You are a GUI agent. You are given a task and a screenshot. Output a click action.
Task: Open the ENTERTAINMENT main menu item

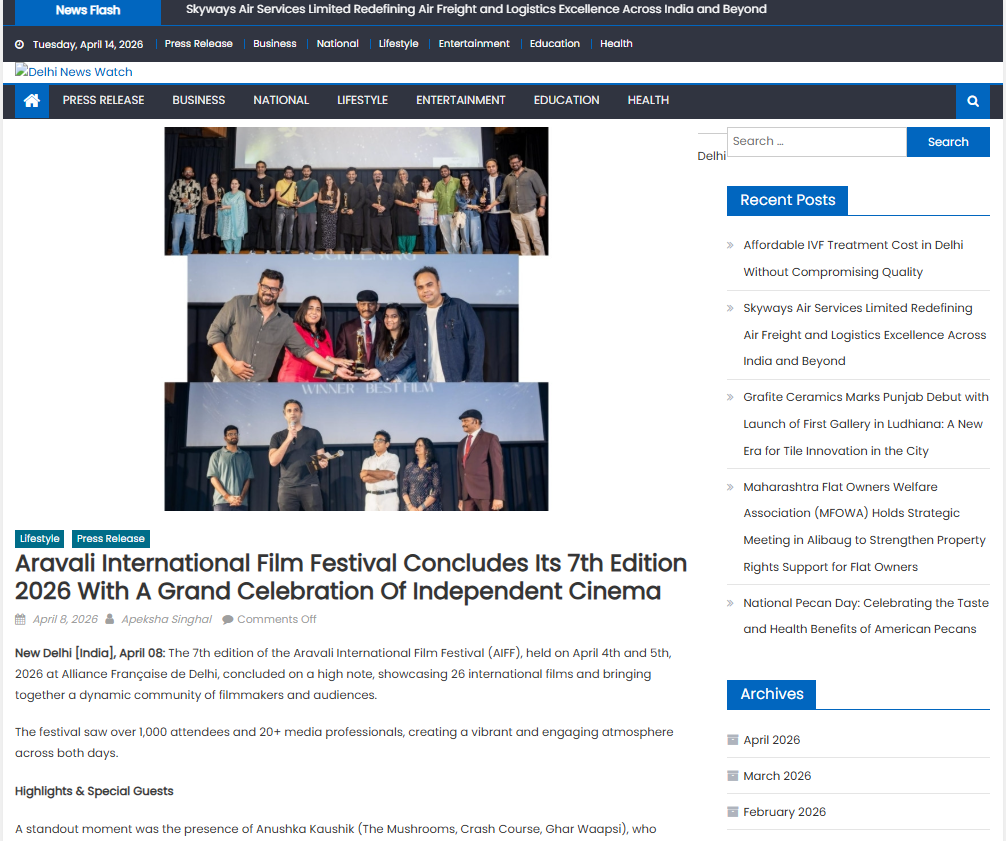coord(461,101)
